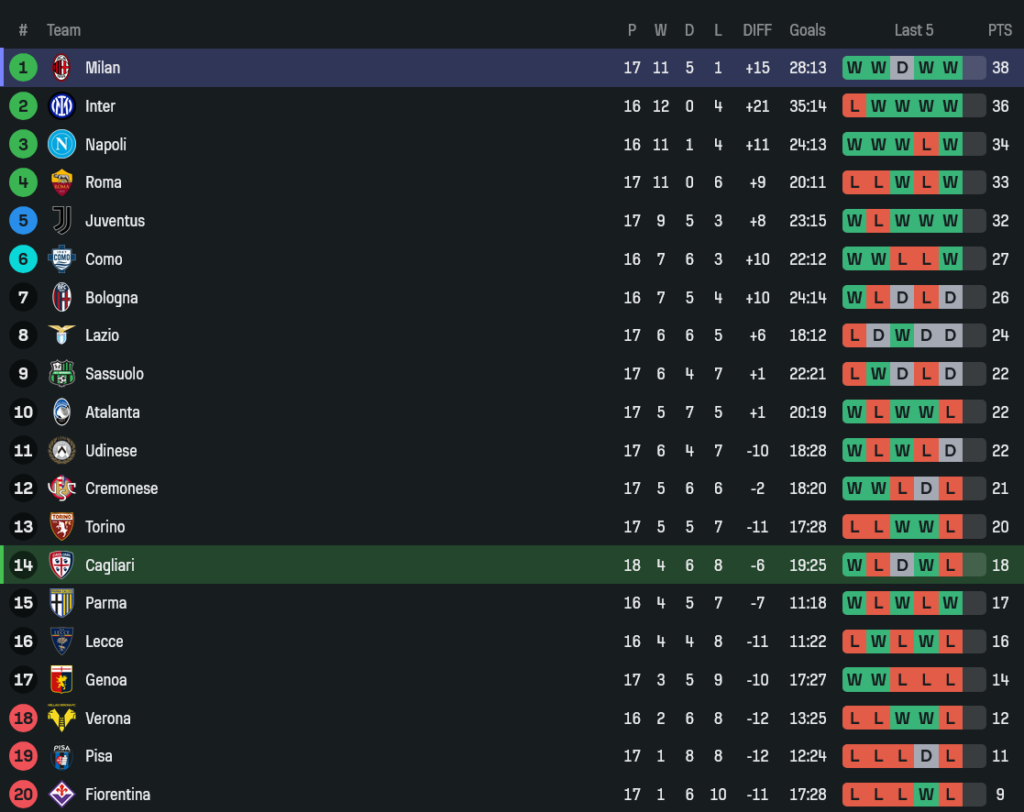Viewport: 1024px width, 812px height.
Task: Click the Napoli club logo
Action: click(x=62, y=144)
